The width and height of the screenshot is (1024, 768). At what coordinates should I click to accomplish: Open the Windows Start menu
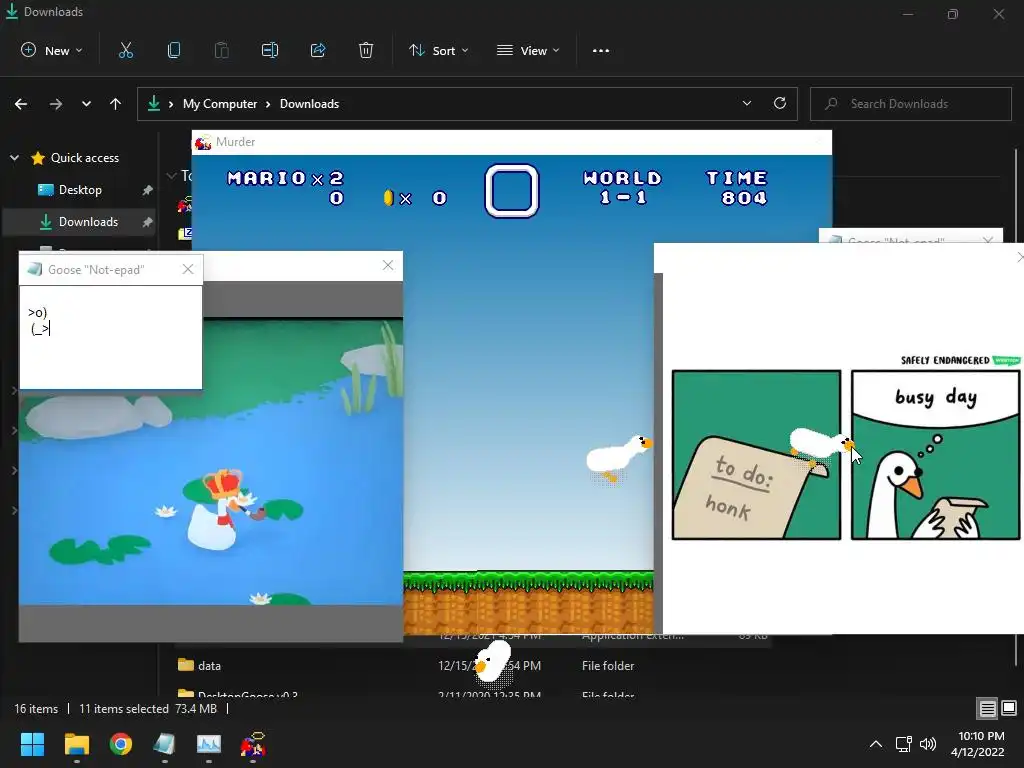32,744
